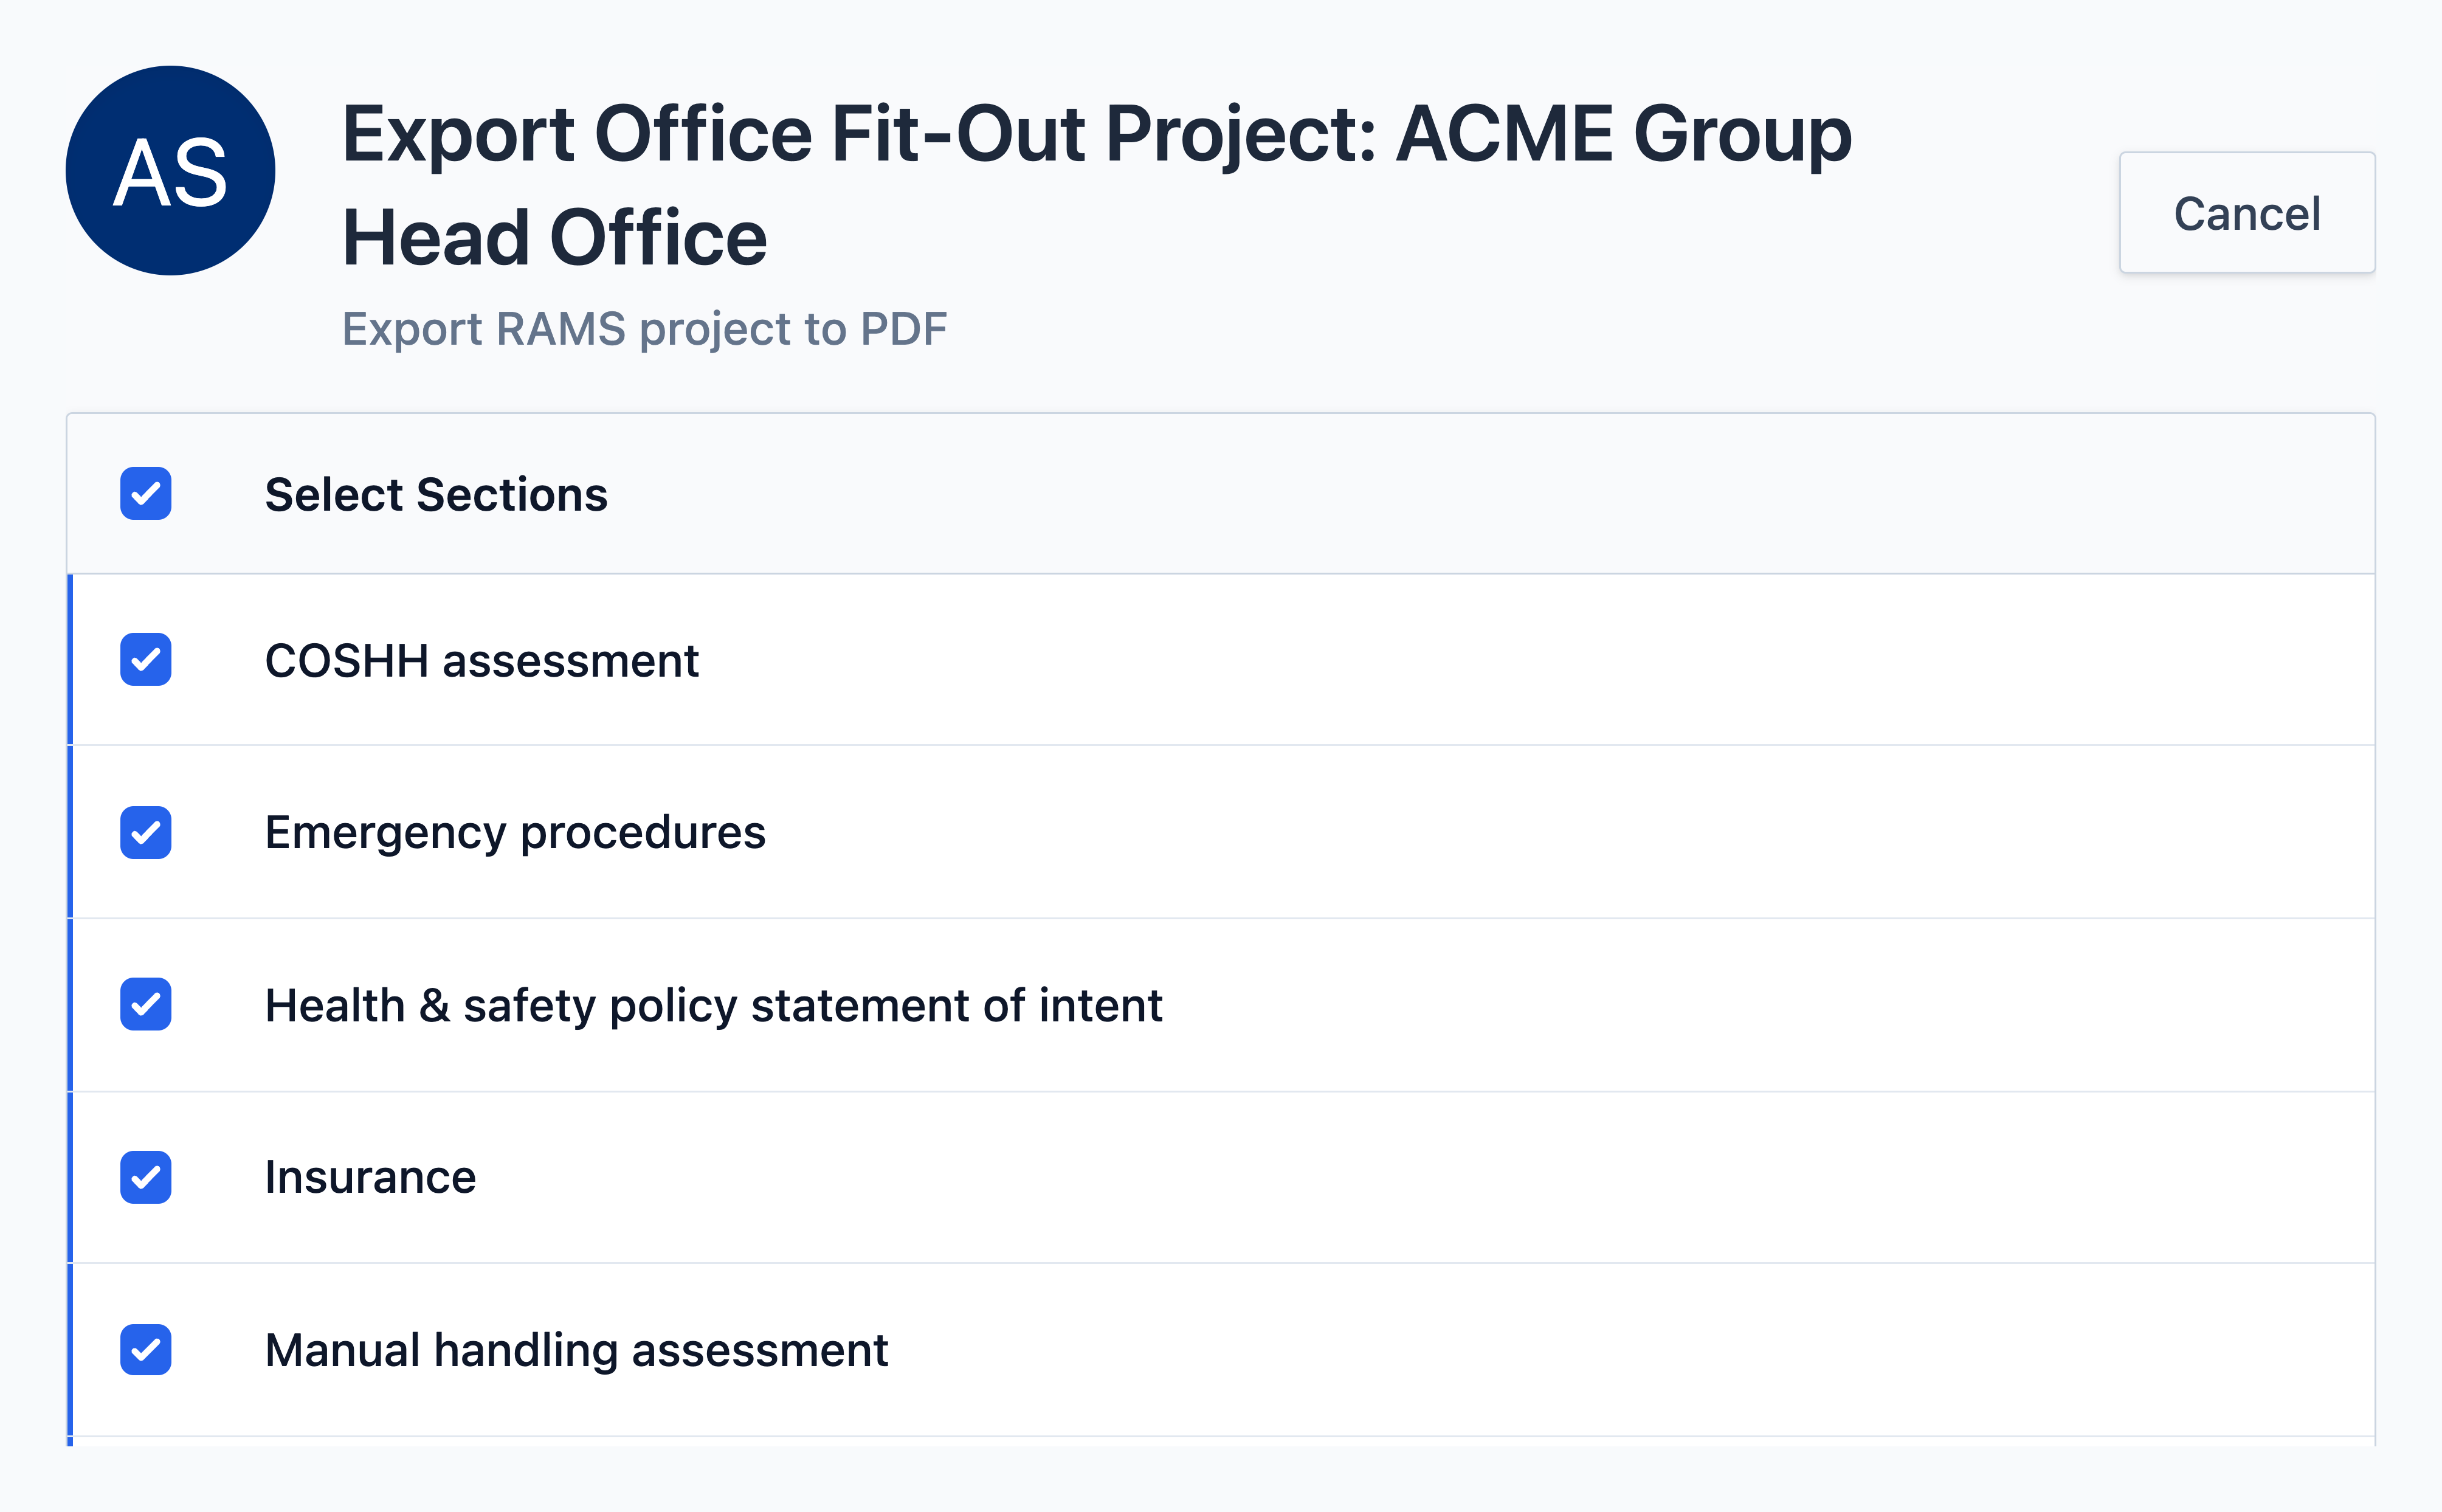Uncheck the COSHH assessment checkbox
This screenshot has height=1512, width=2442.
[146, 660]
